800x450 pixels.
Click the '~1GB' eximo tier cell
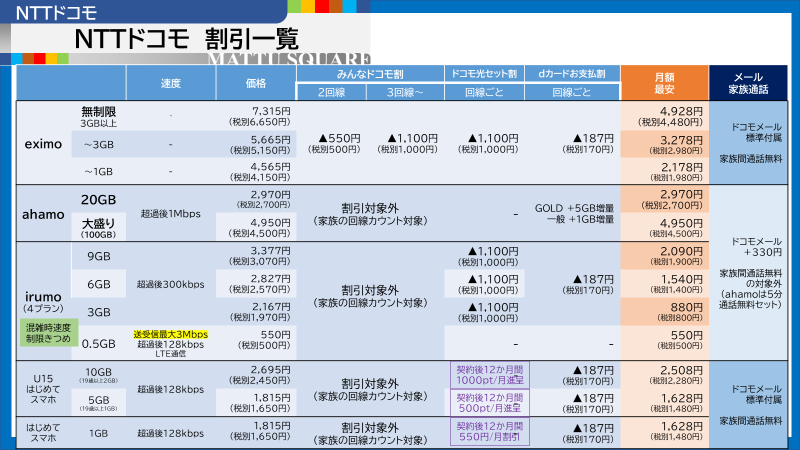coord(98,172)
